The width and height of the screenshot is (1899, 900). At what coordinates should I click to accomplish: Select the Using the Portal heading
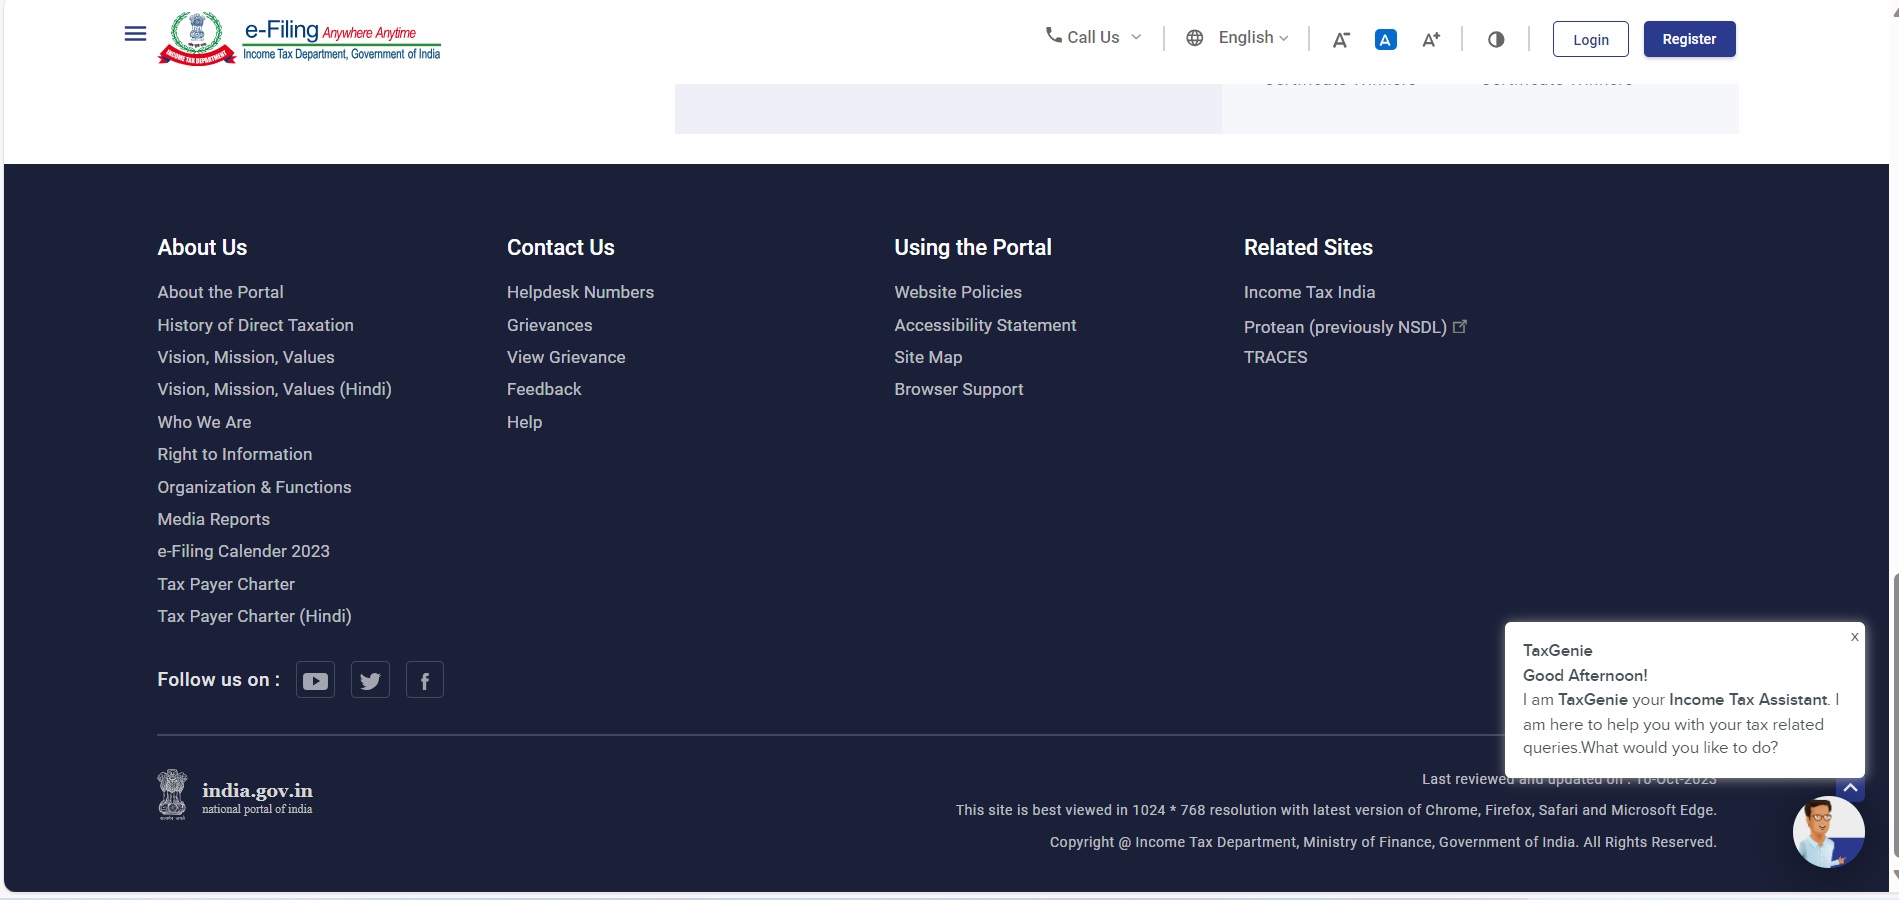(x=973, y=247)
